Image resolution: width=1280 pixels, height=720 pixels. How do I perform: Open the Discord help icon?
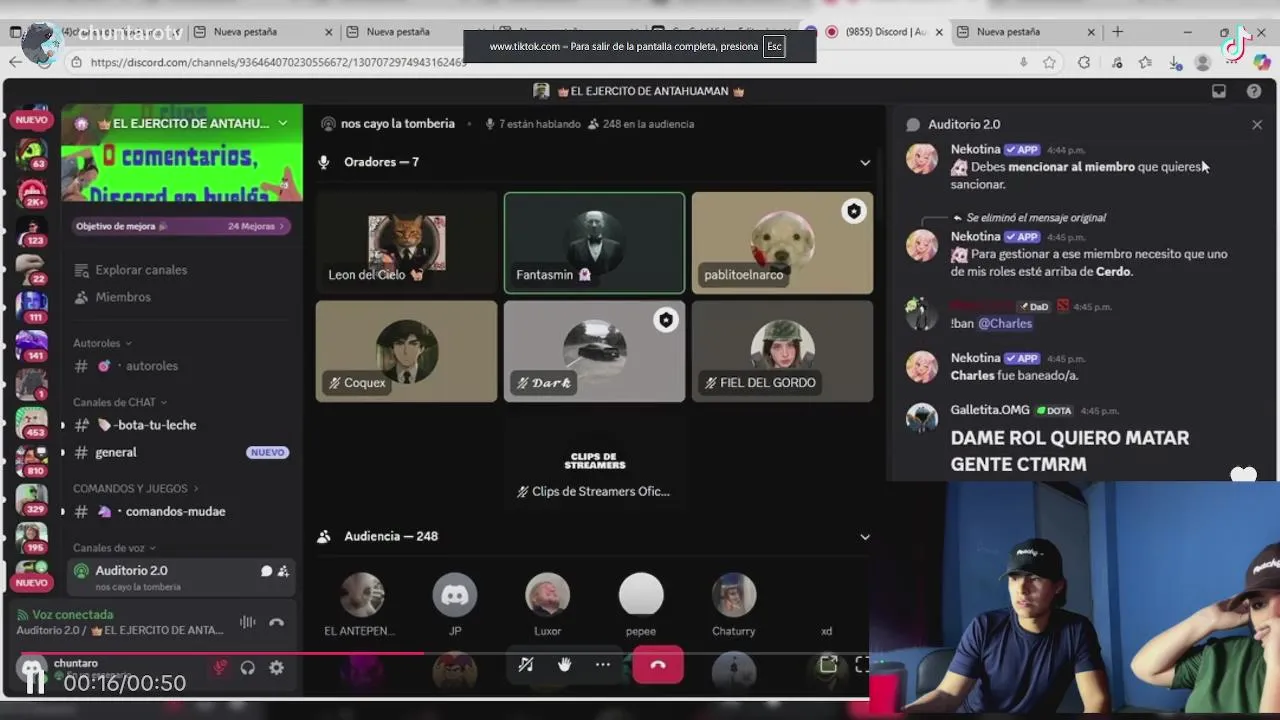point(1254,91)
